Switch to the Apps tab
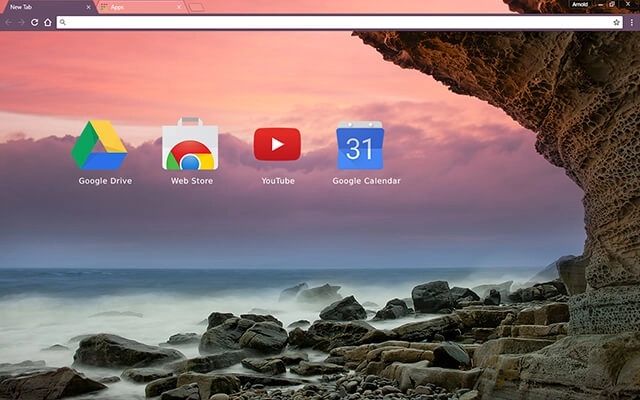This screenshot has width=640, height=400. pos(140,7)
